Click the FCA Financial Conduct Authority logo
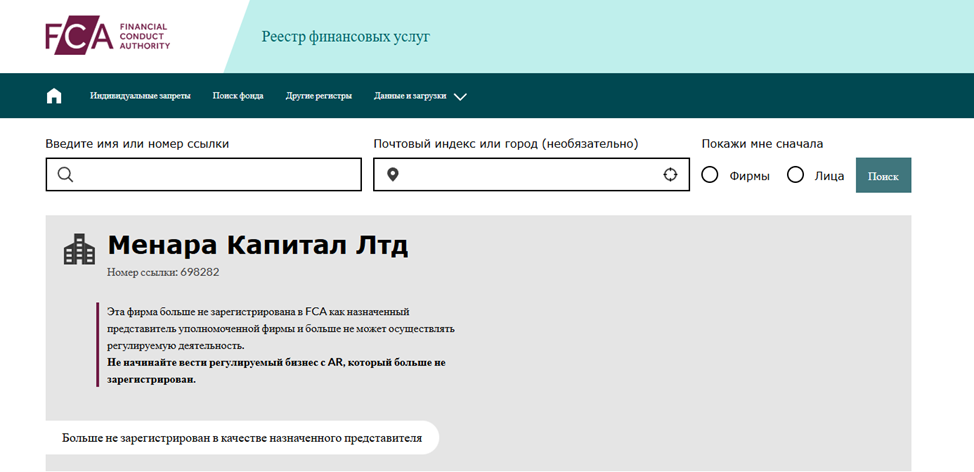 pyautogui.click(x=107, y=35)
